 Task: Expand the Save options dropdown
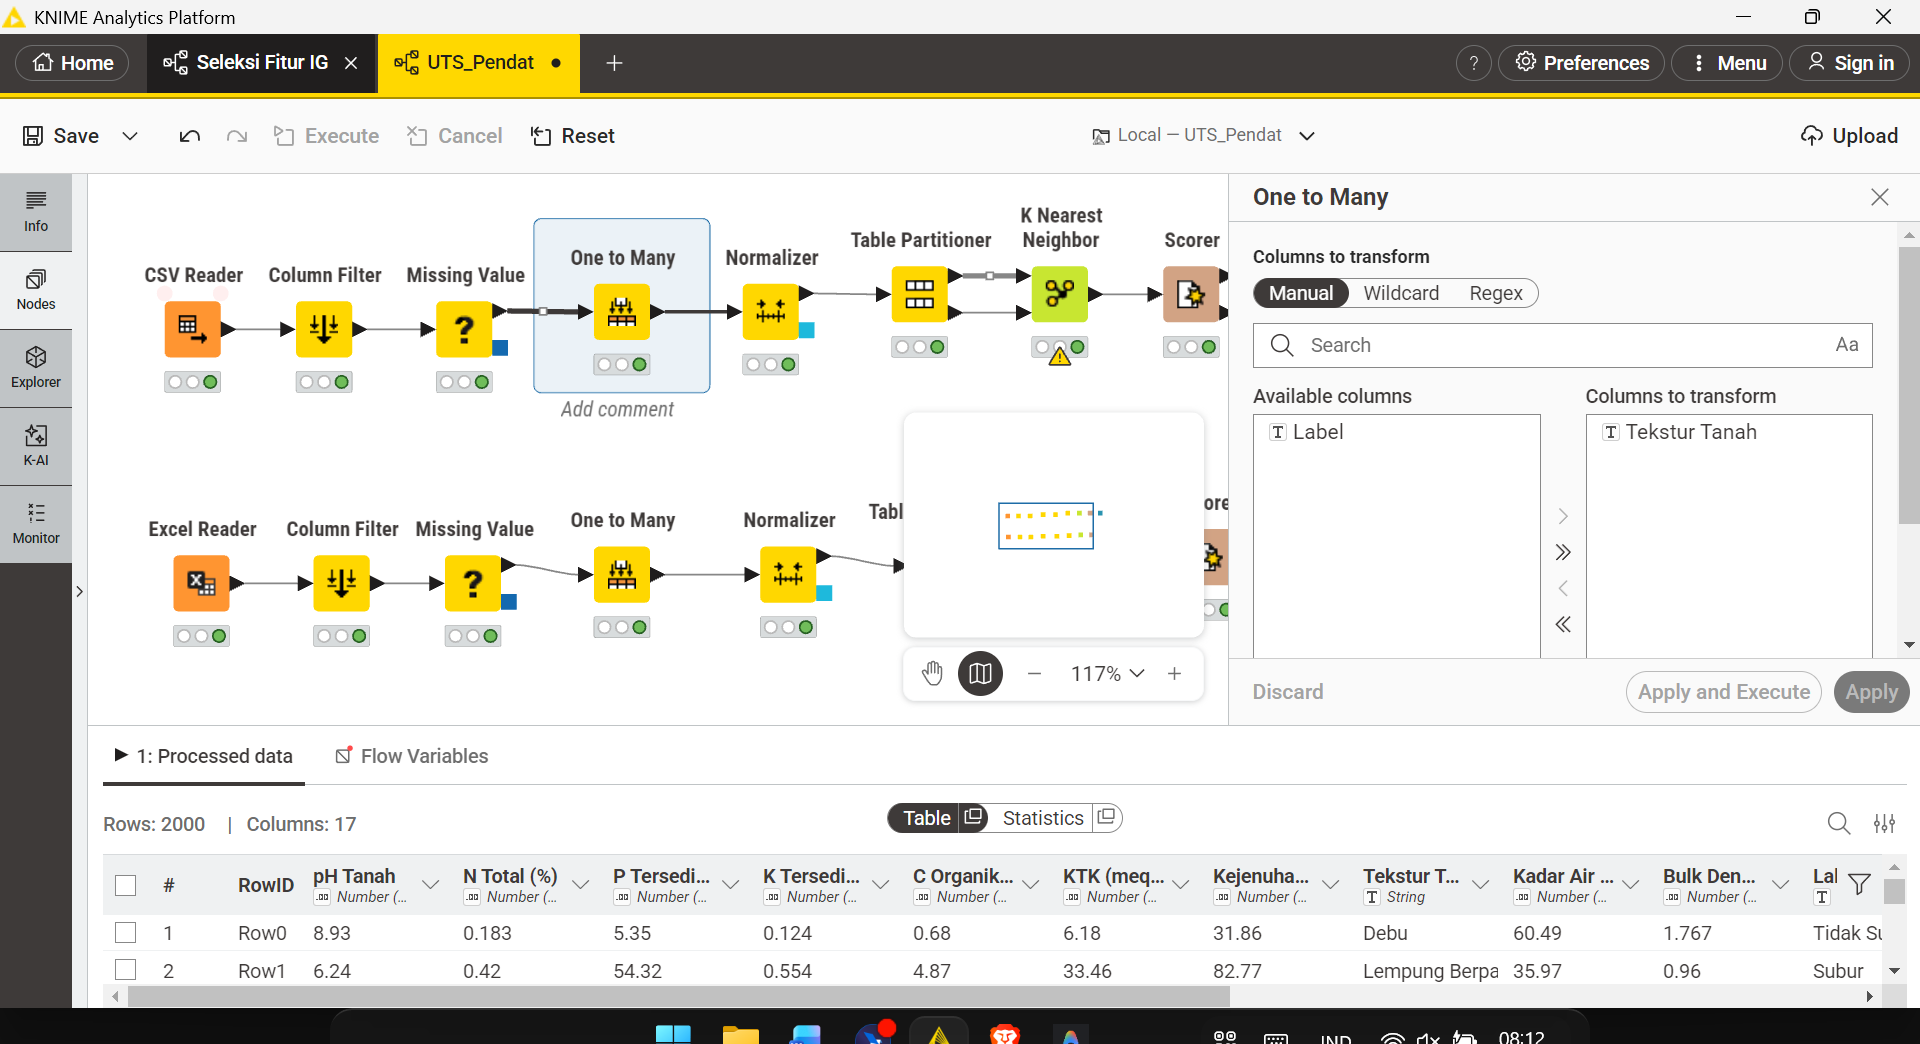[130, 136]
